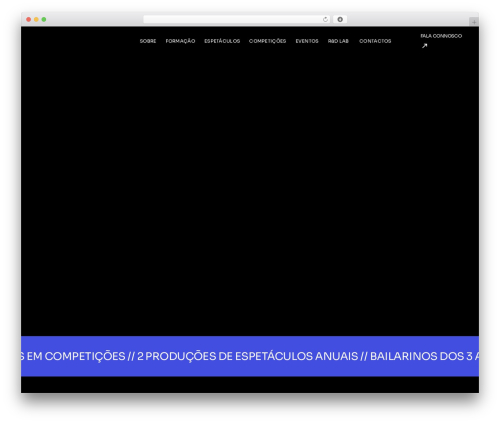Click the round icon button beside address bar
The height and width of the screenshot is (423, 500).
[340, 20]
